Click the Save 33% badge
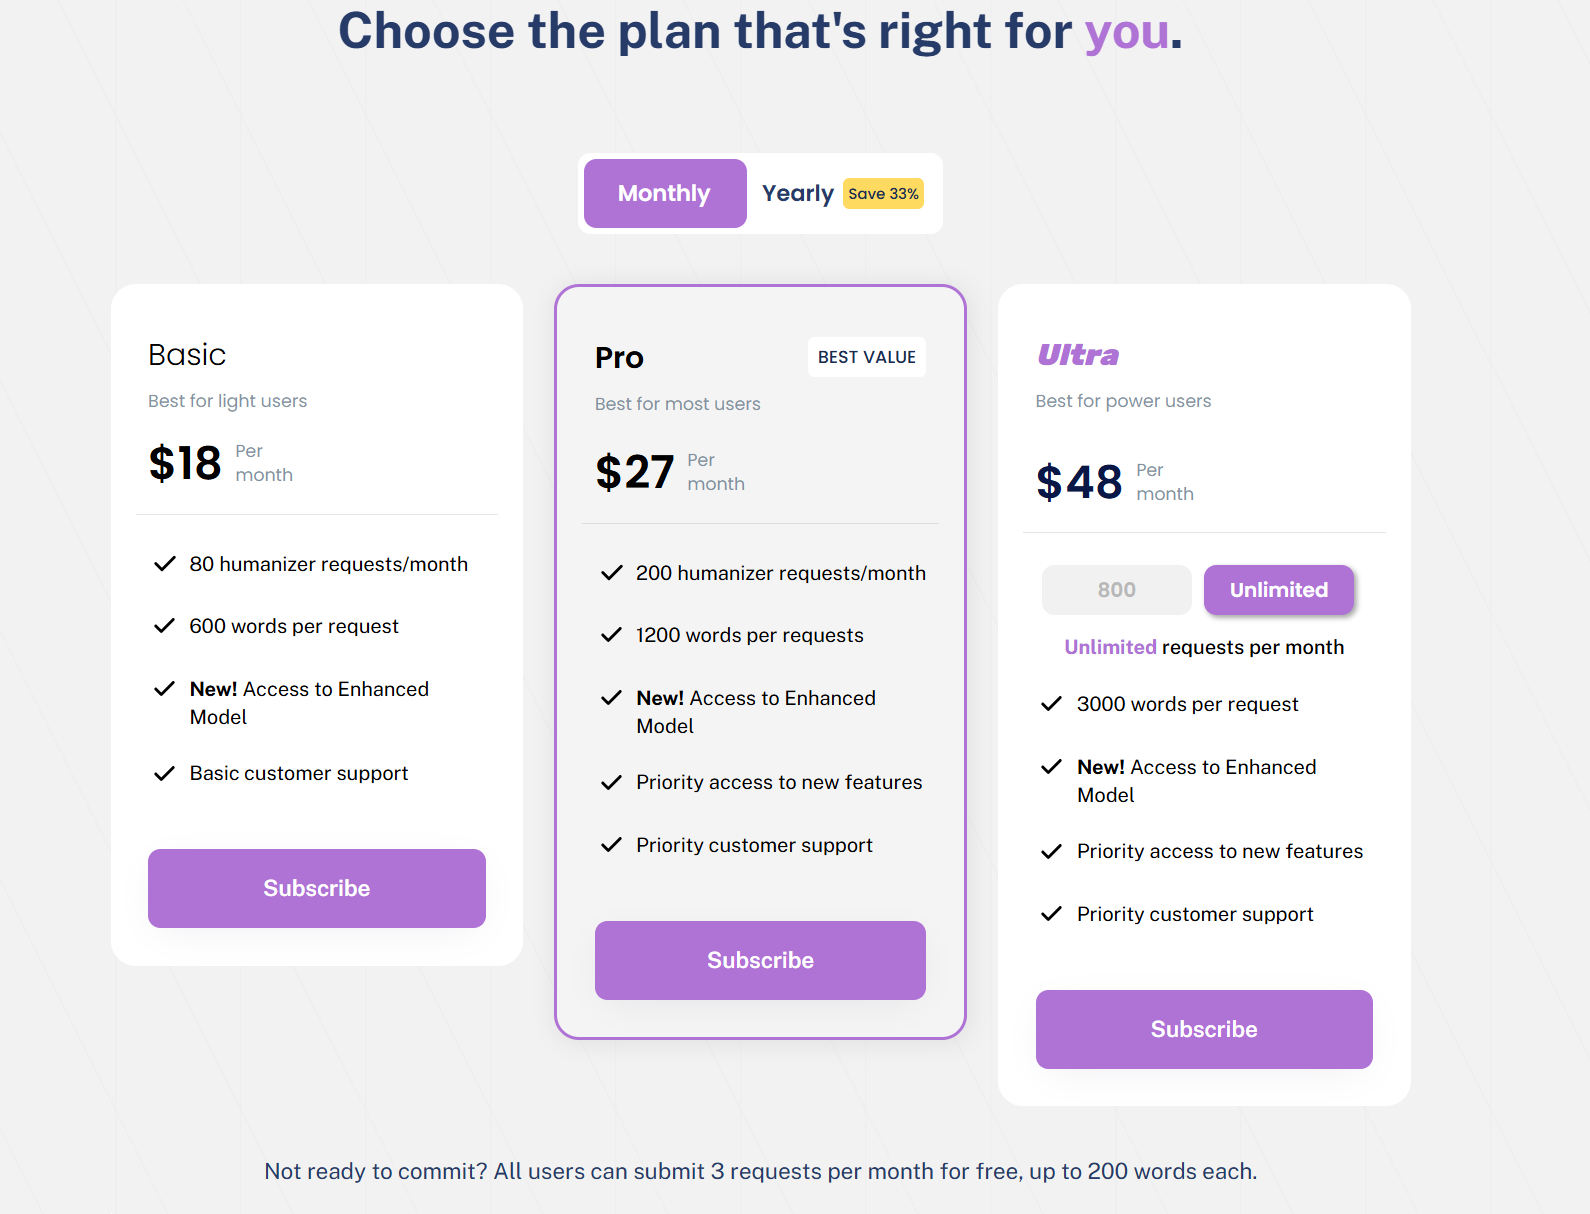Viewport: 1590px width, 1214px height. coord(883,193)
